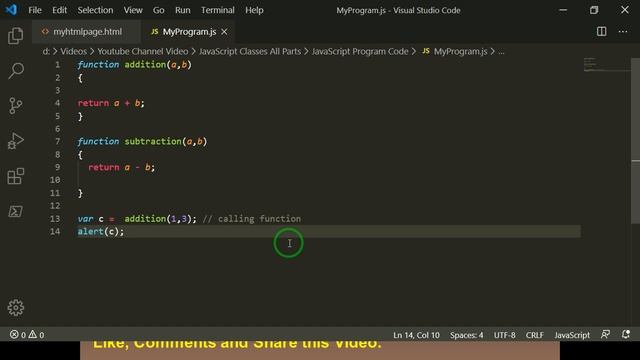
Task: Open the Edit menu
Action: 59,10
